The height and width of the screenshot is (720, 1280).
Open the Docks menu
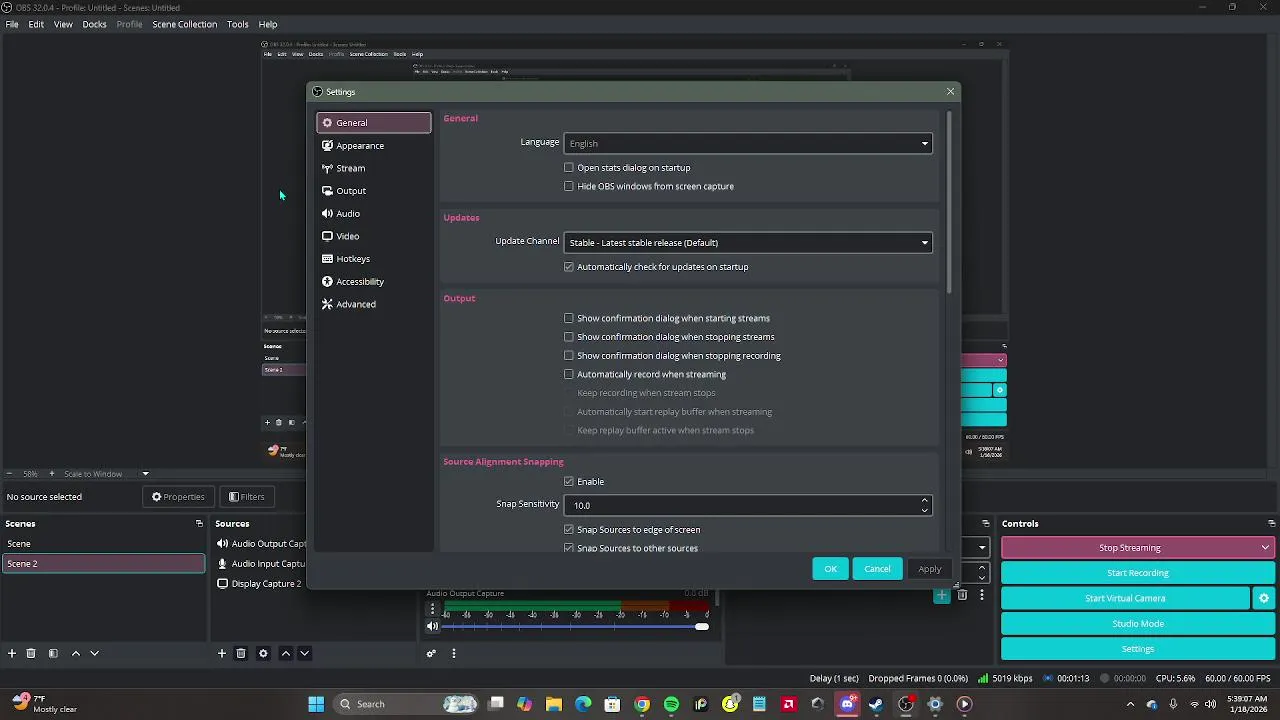(x=94, y=24)
